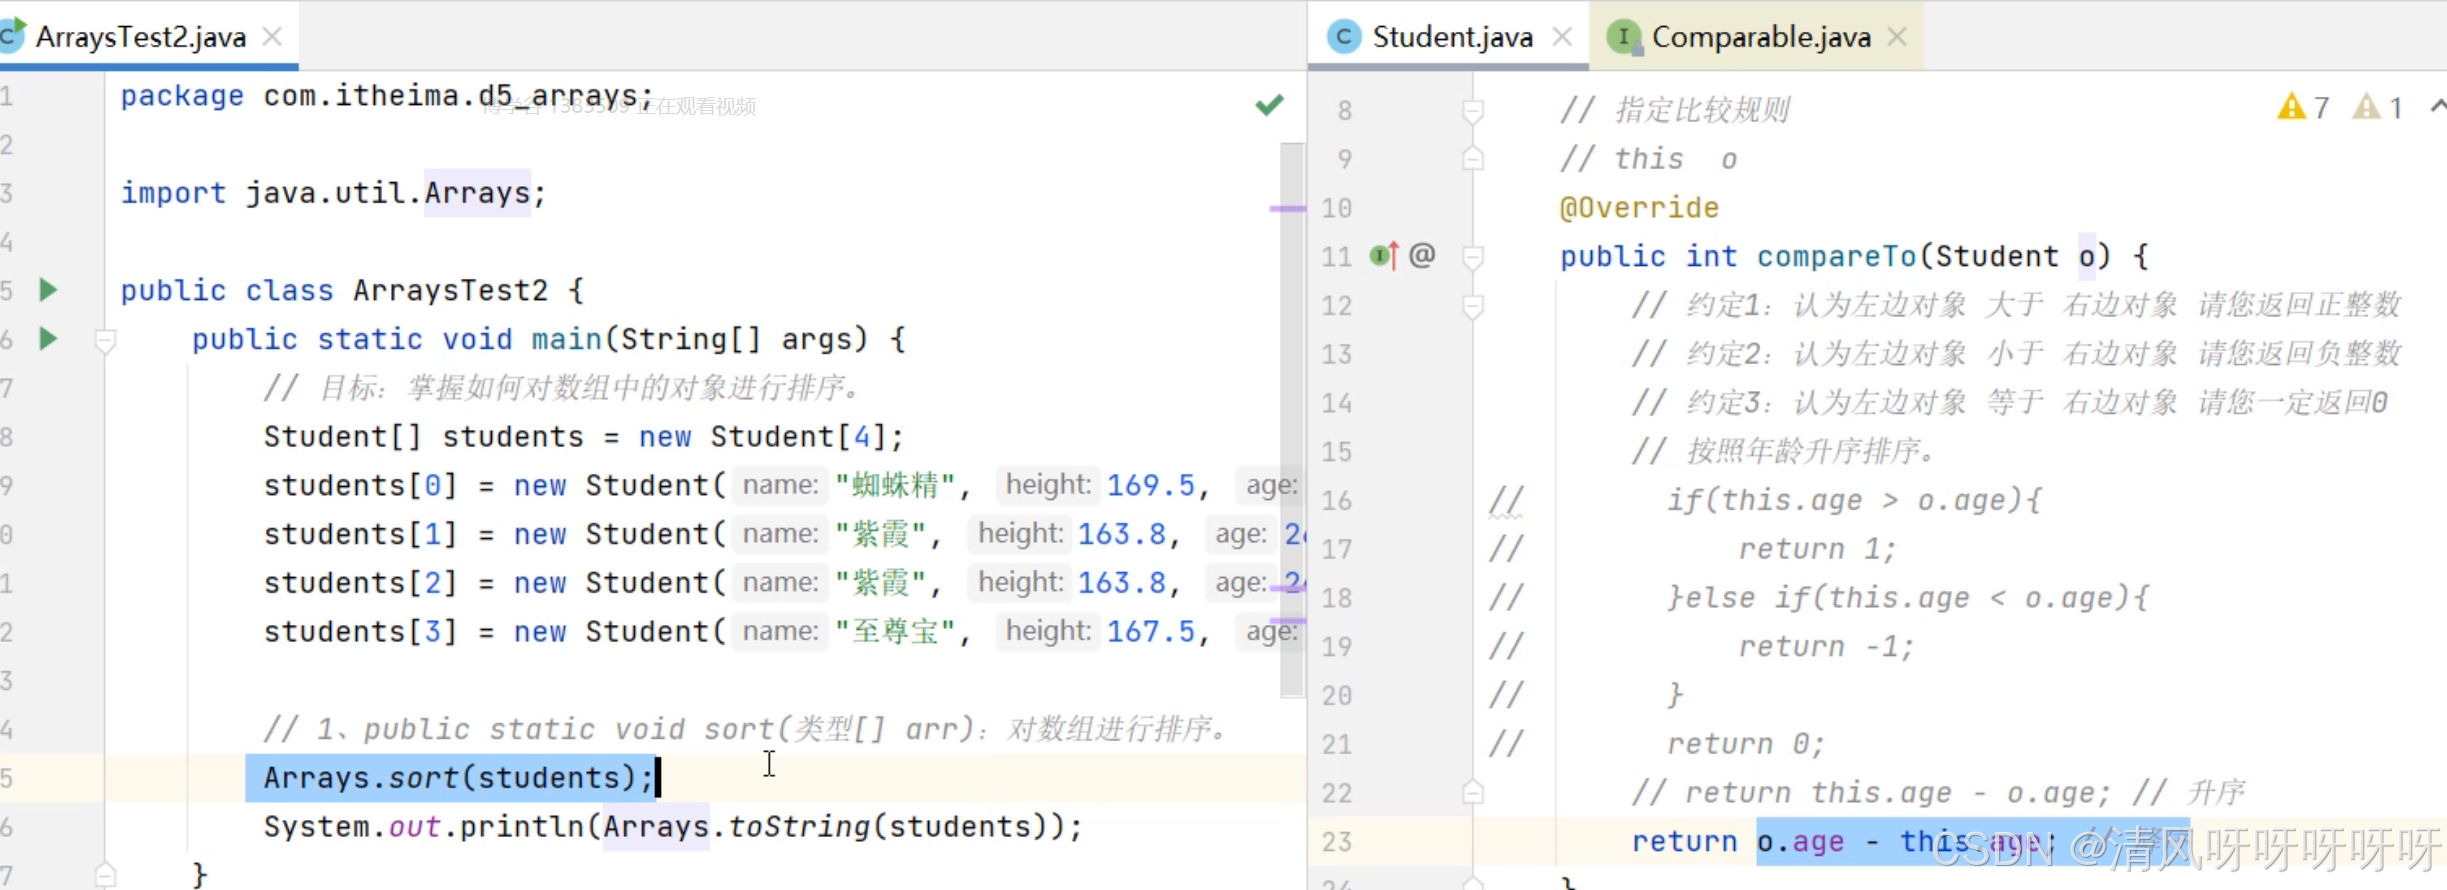Run the main method using its gutter arrow

coord(47,339)
